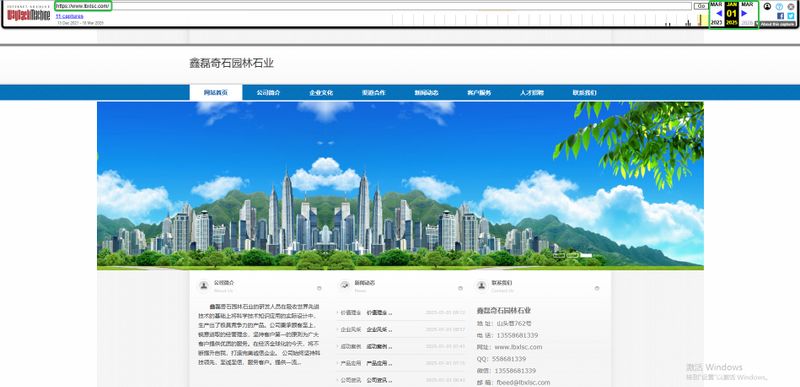800x387 pixels.
Task: Click the 公司简介 section person icon
Action: click(204, 286)
